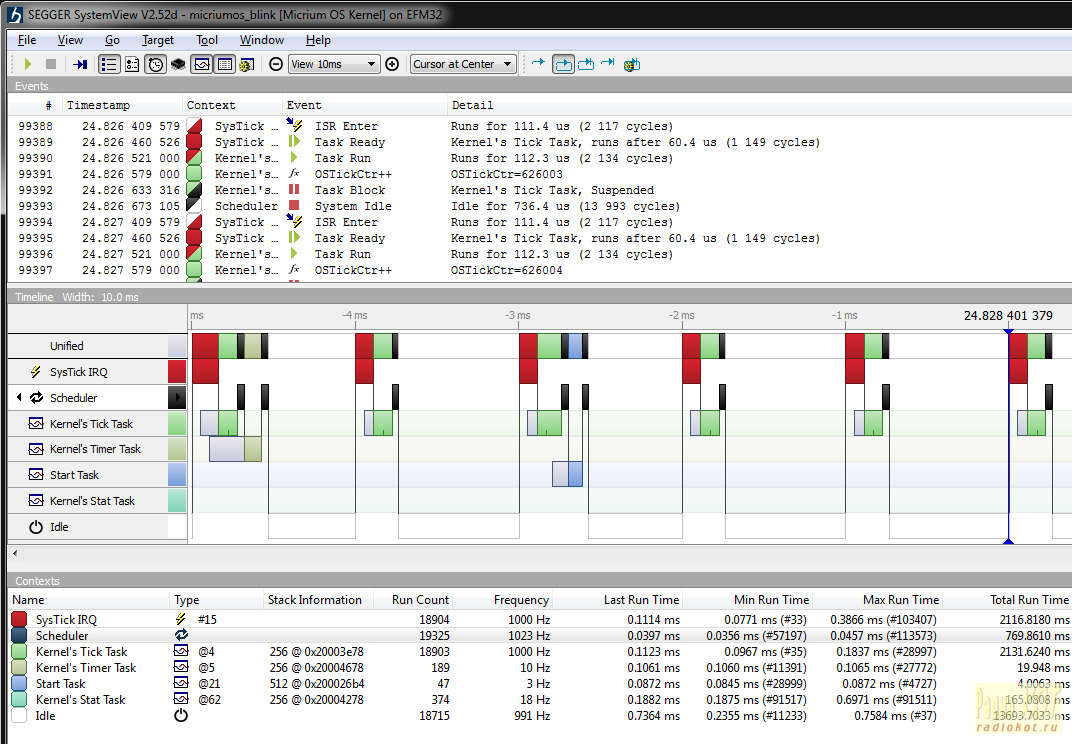The width and height of the screenshot is (1072, 744).
Task: Click the Scheduler cycle-arrows icon in timeline
Action: (x=36, y=398)
